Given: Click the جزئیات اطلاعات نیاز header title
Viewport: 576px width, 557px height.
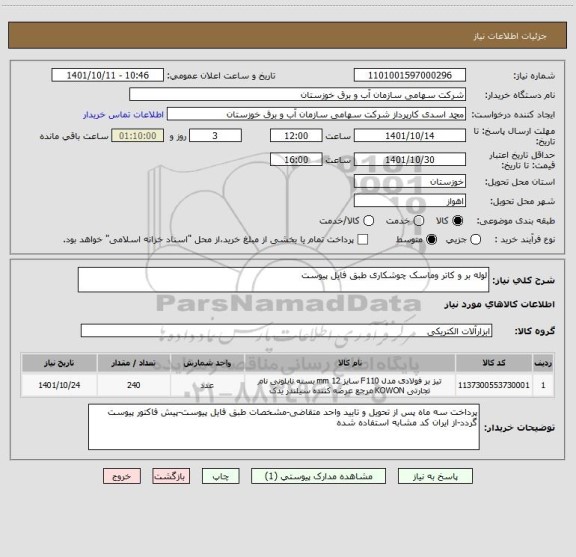Looking at the screenshot, I should tap(510, 36).
